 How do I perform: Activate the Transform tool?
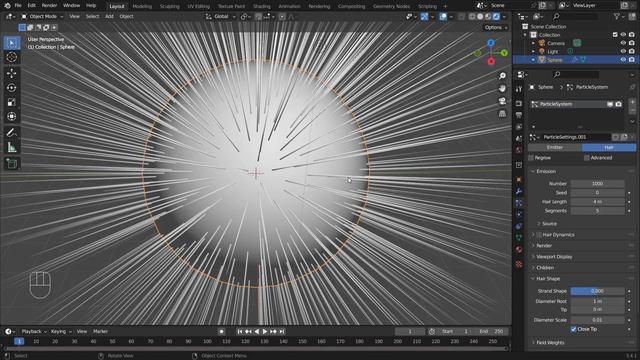pyautogui.click(x=12, y=117)
